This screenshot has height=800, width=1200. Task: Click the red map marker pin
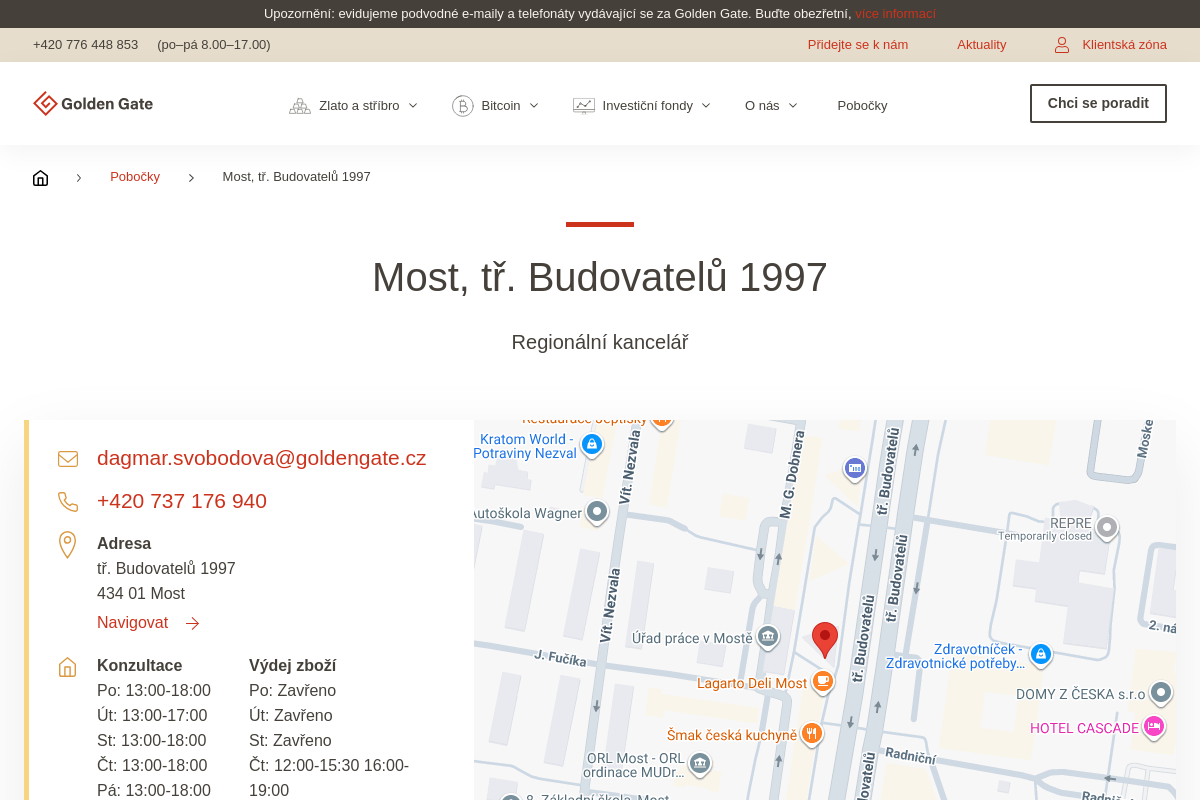click(x=825, y=640)
